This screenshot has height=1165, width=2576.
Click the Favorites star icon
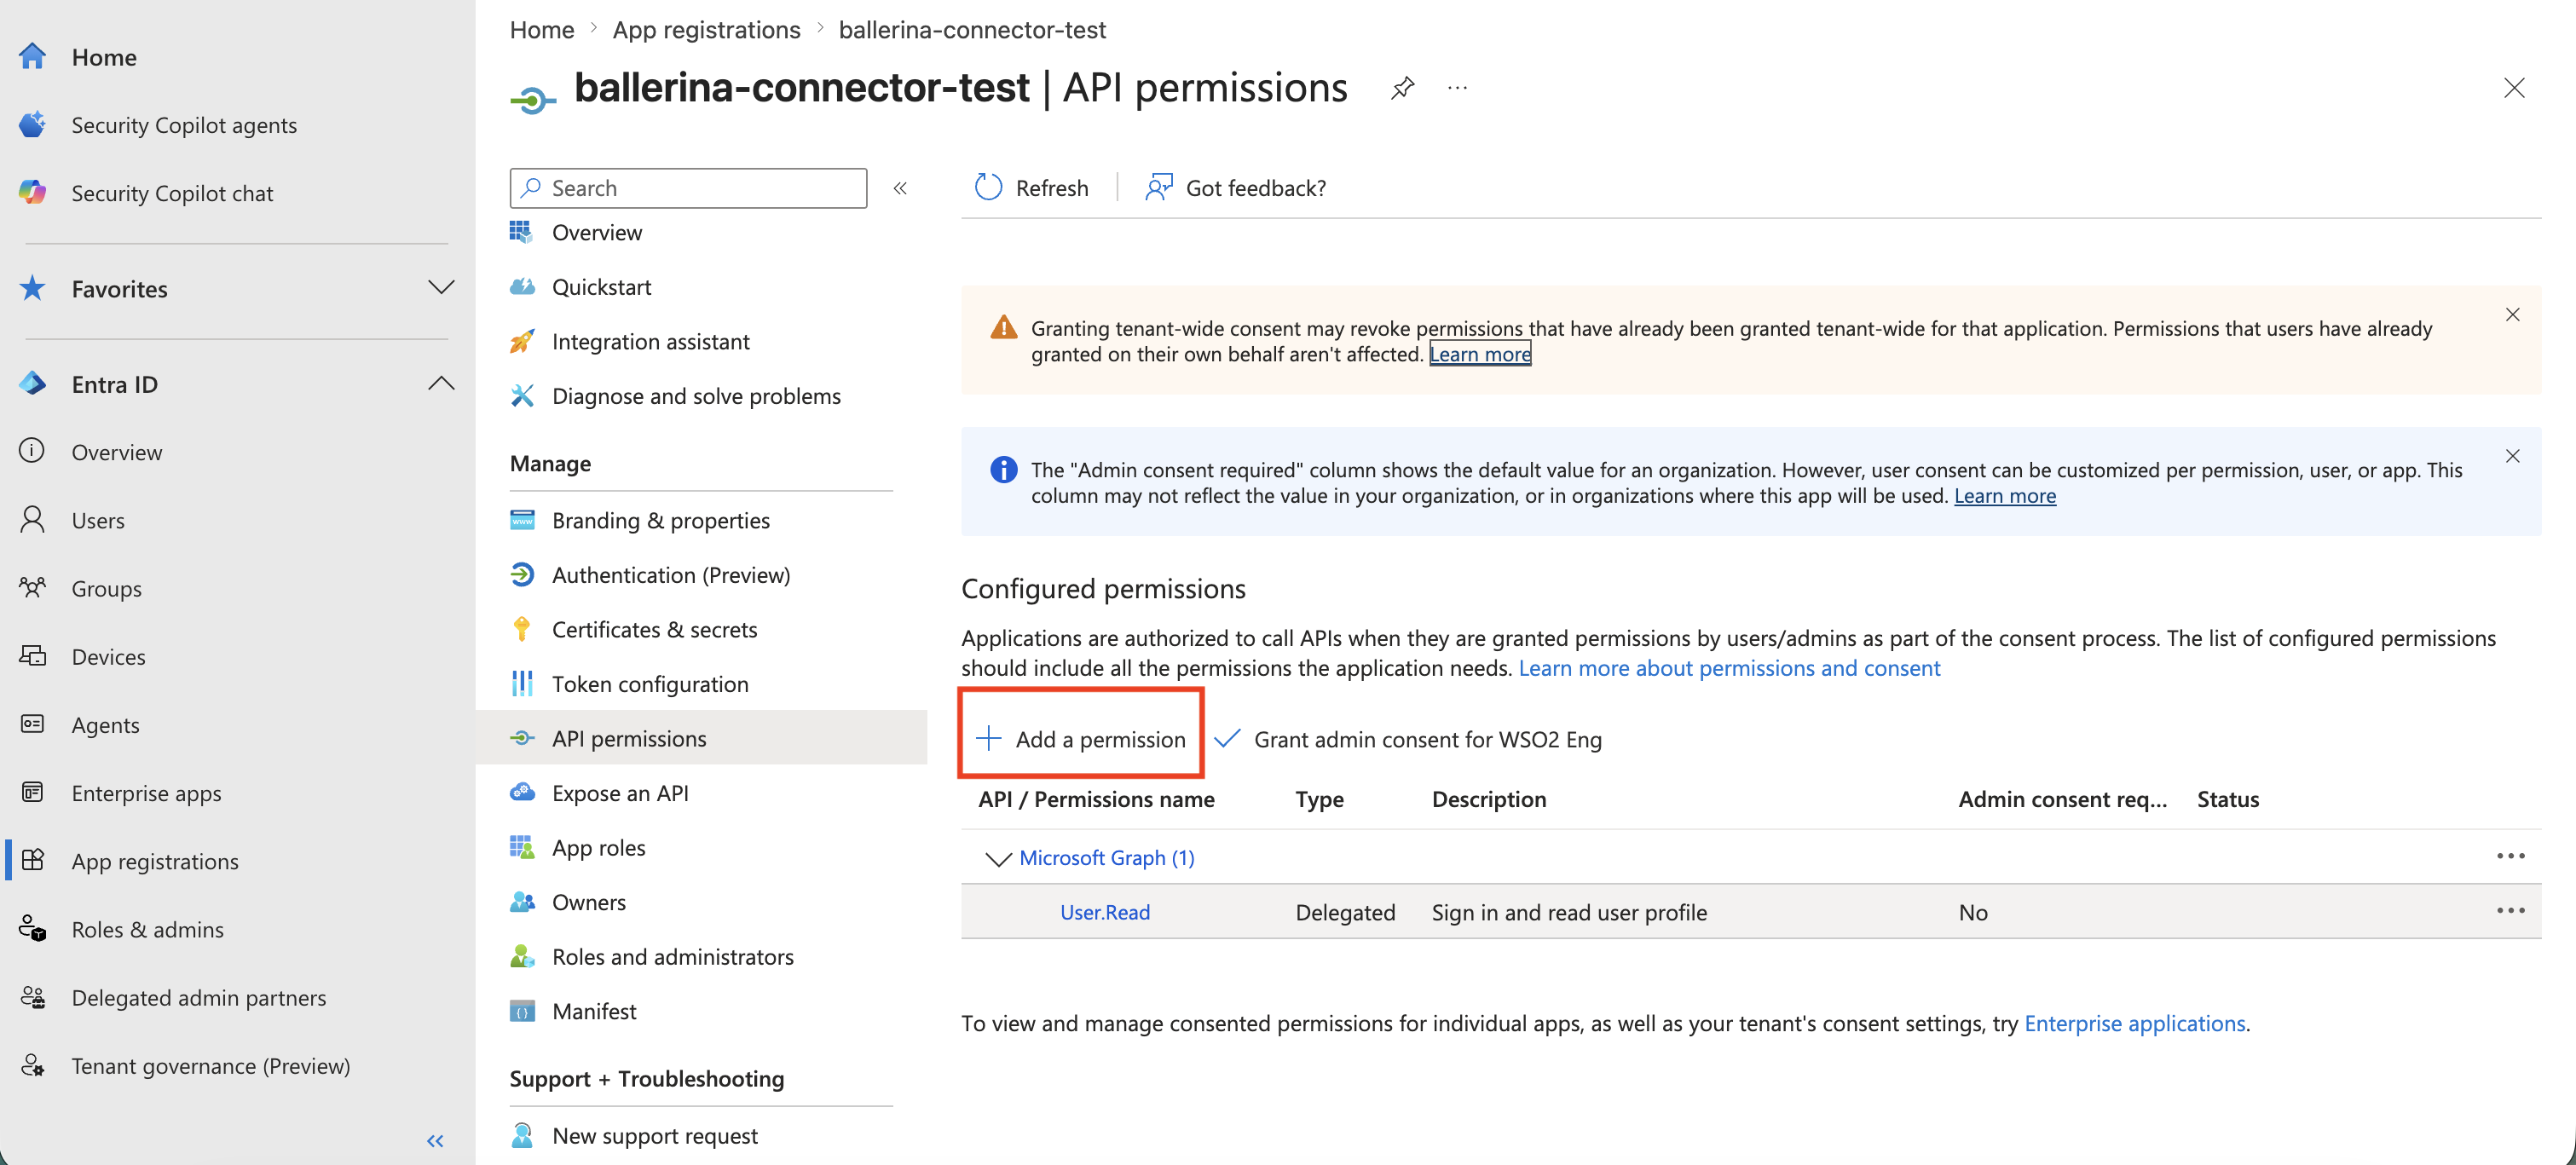32,289
